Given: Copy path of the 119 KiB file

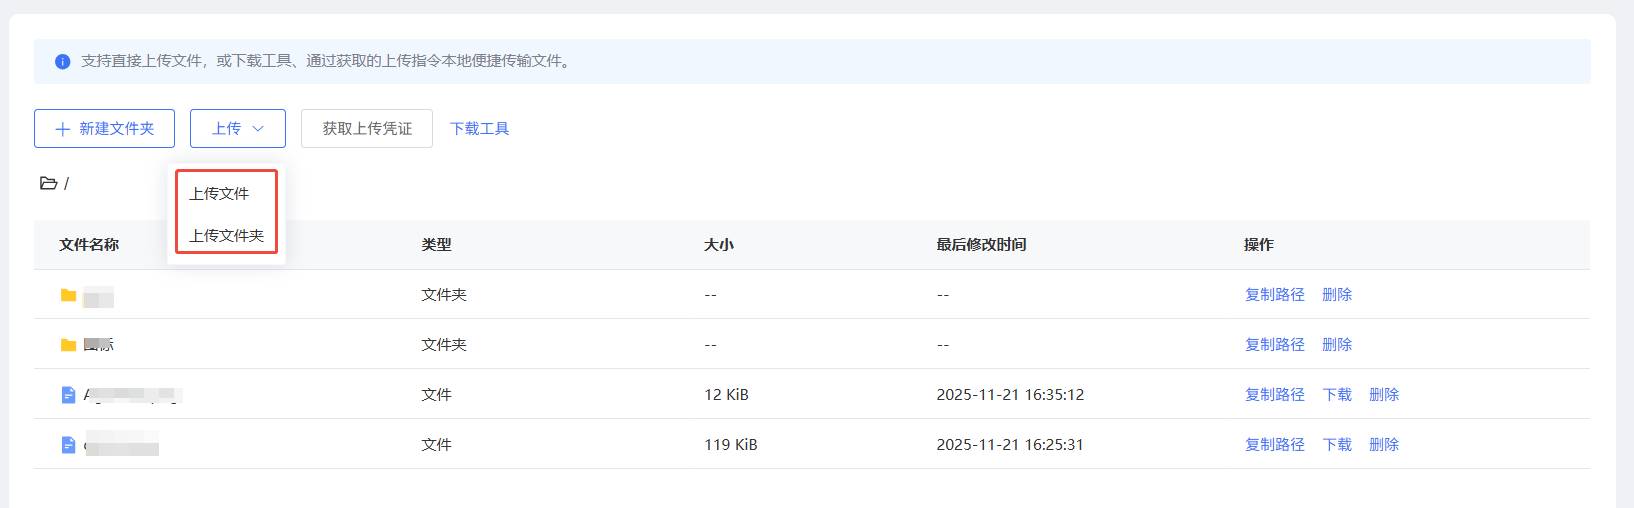Looking at the screenshot, I should point(1275,445).
